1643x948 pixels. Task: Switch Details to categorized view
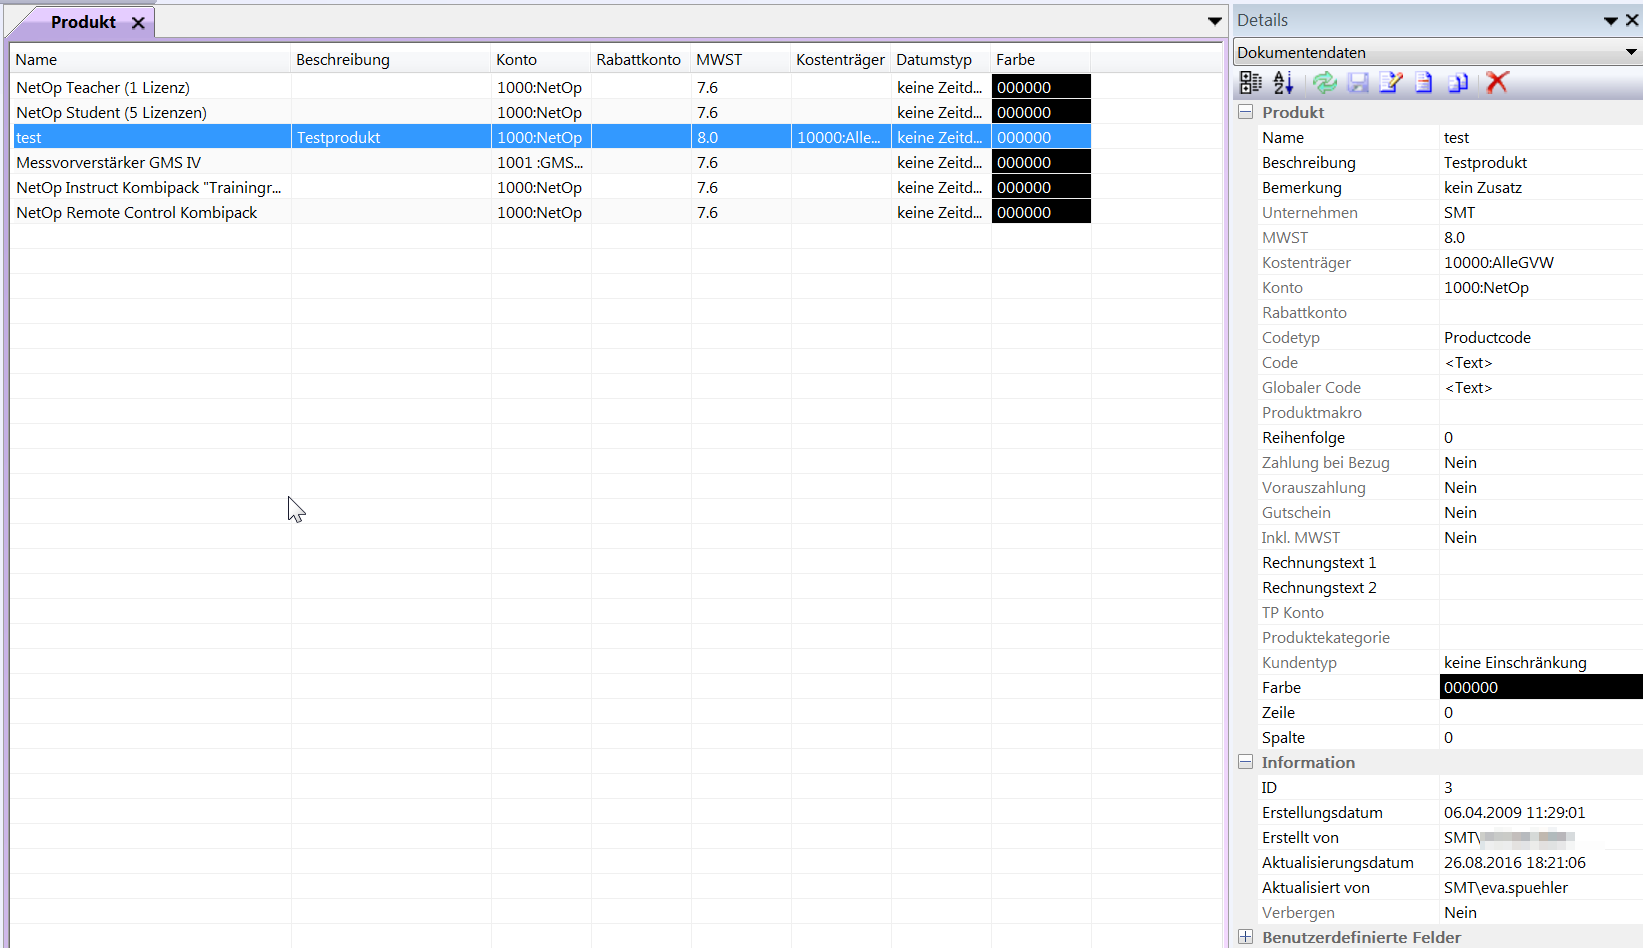[x=1250, y=83]
